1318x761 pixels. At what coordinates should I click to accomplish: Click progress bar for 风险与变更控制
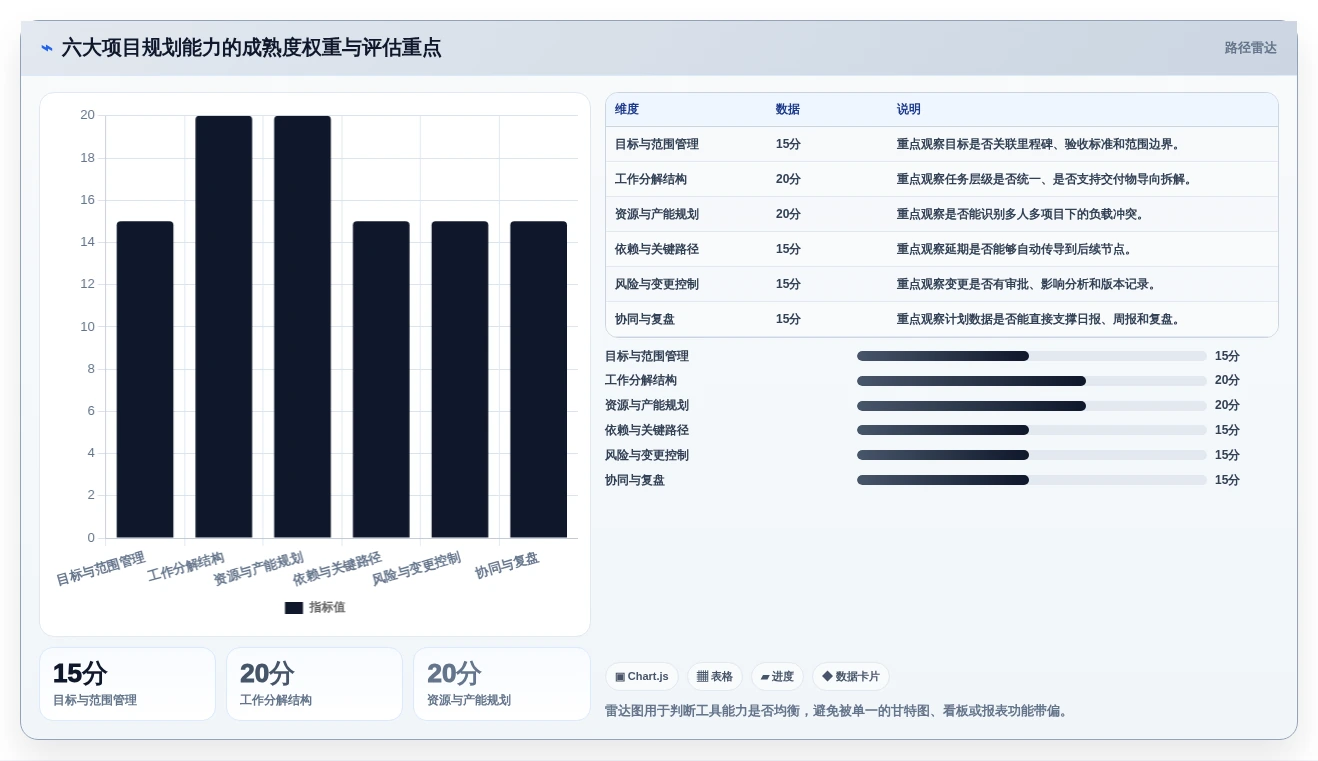1032,455
